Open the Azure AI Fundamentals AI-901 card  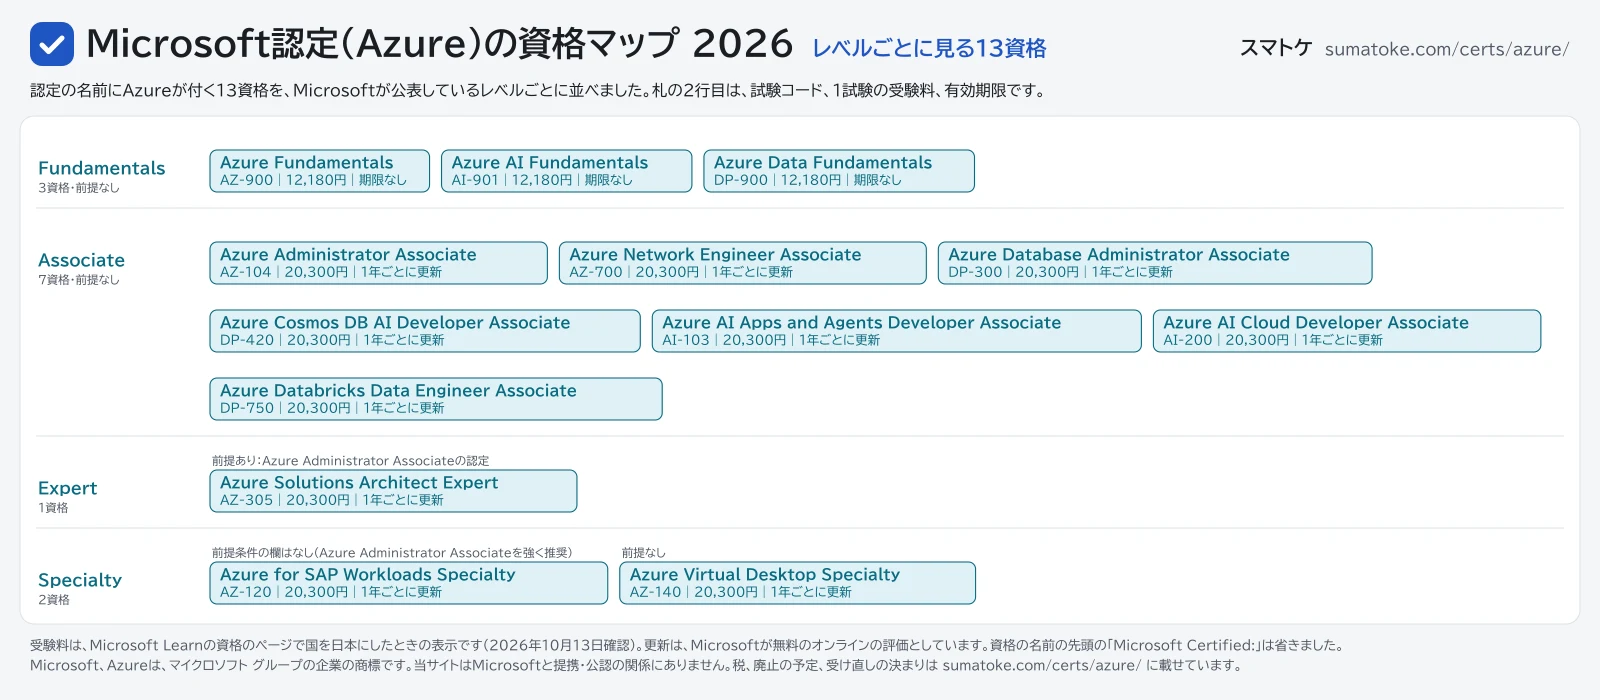point(567,171)
